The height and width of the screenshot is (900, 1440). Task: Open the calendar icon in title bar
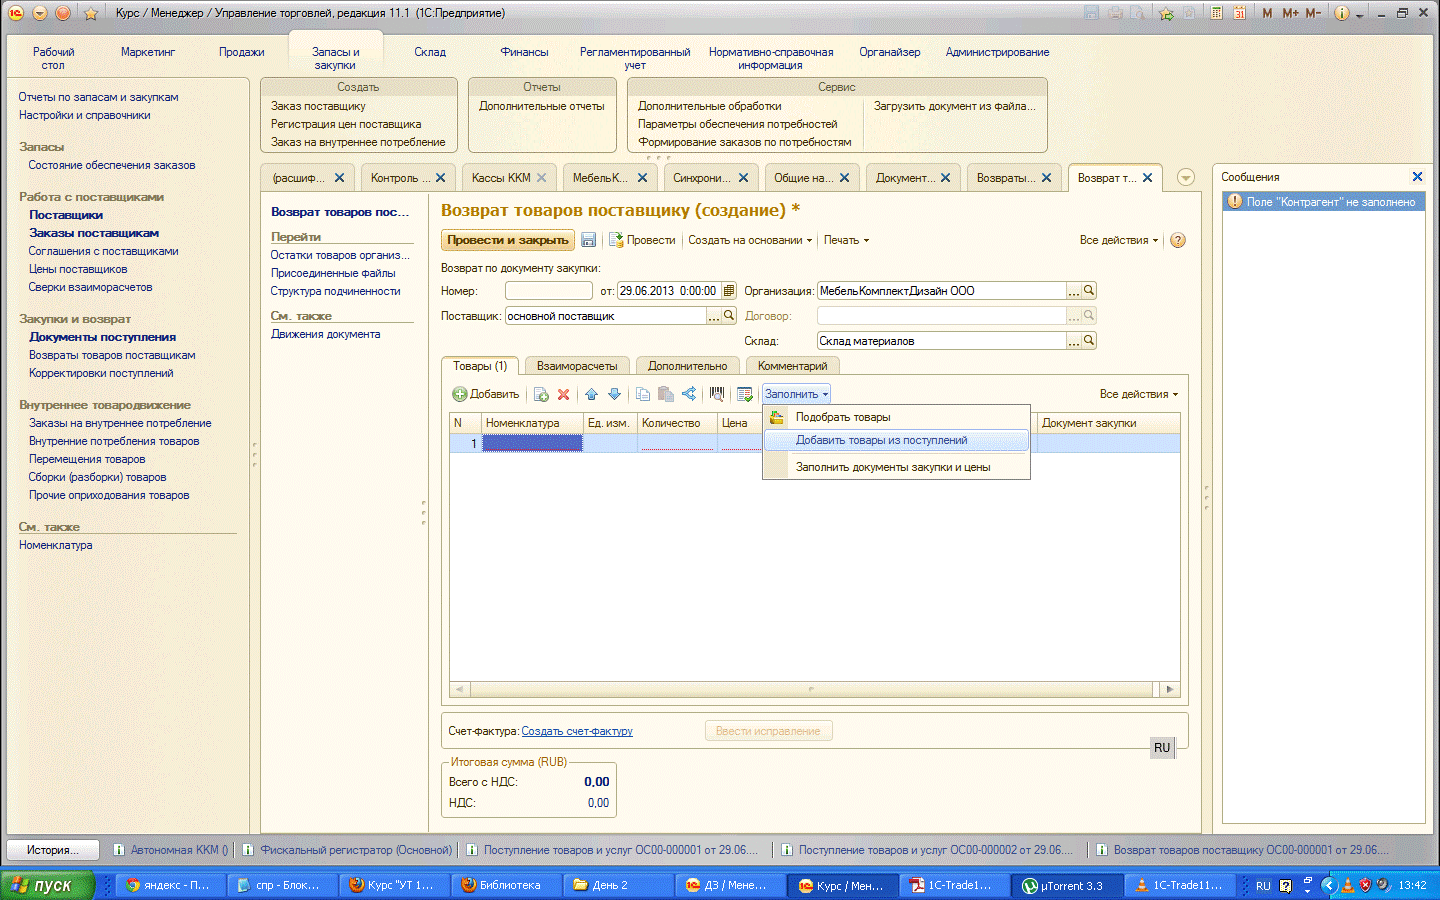coord(1240,13)
